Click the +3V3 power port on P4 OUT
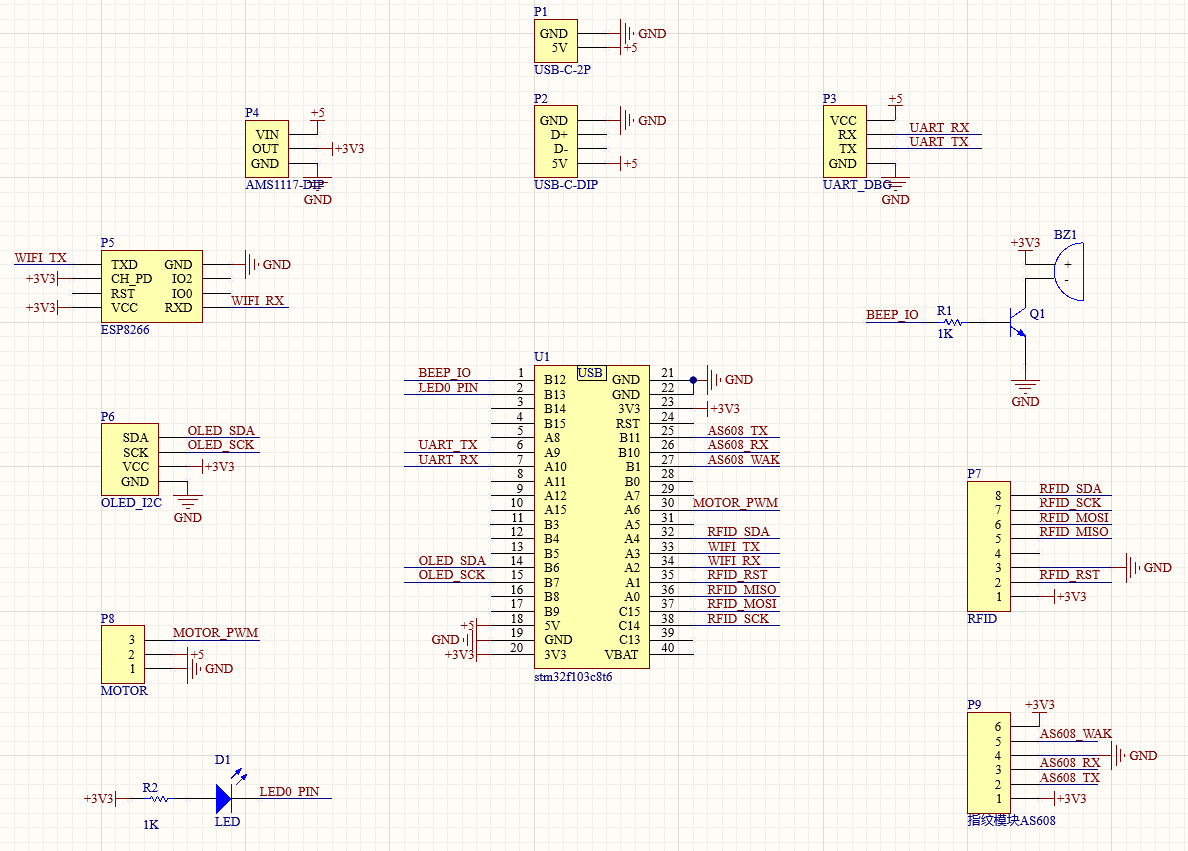This screenshot has width=1188, height=851. (348, 149)
